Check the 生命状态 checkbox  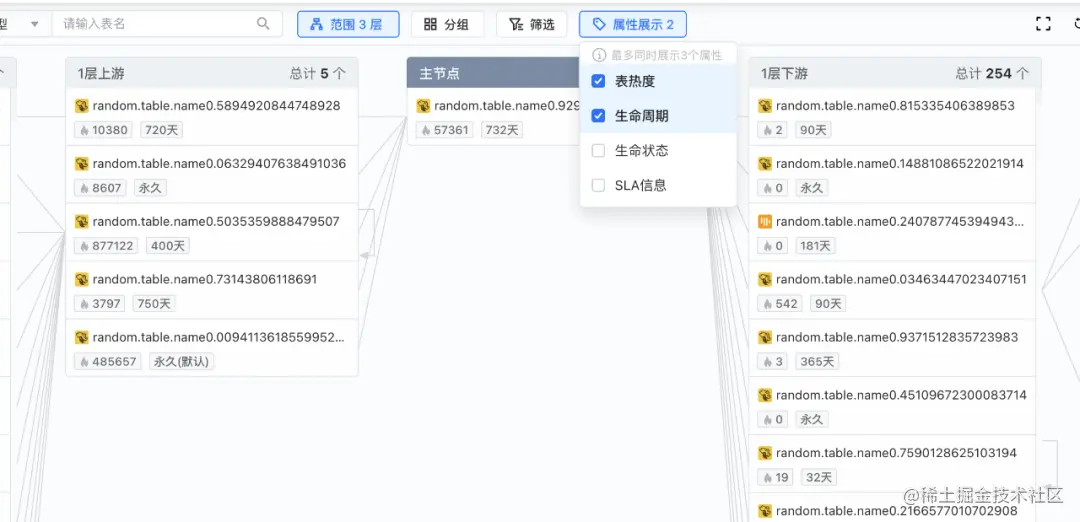tap(599, 150)
